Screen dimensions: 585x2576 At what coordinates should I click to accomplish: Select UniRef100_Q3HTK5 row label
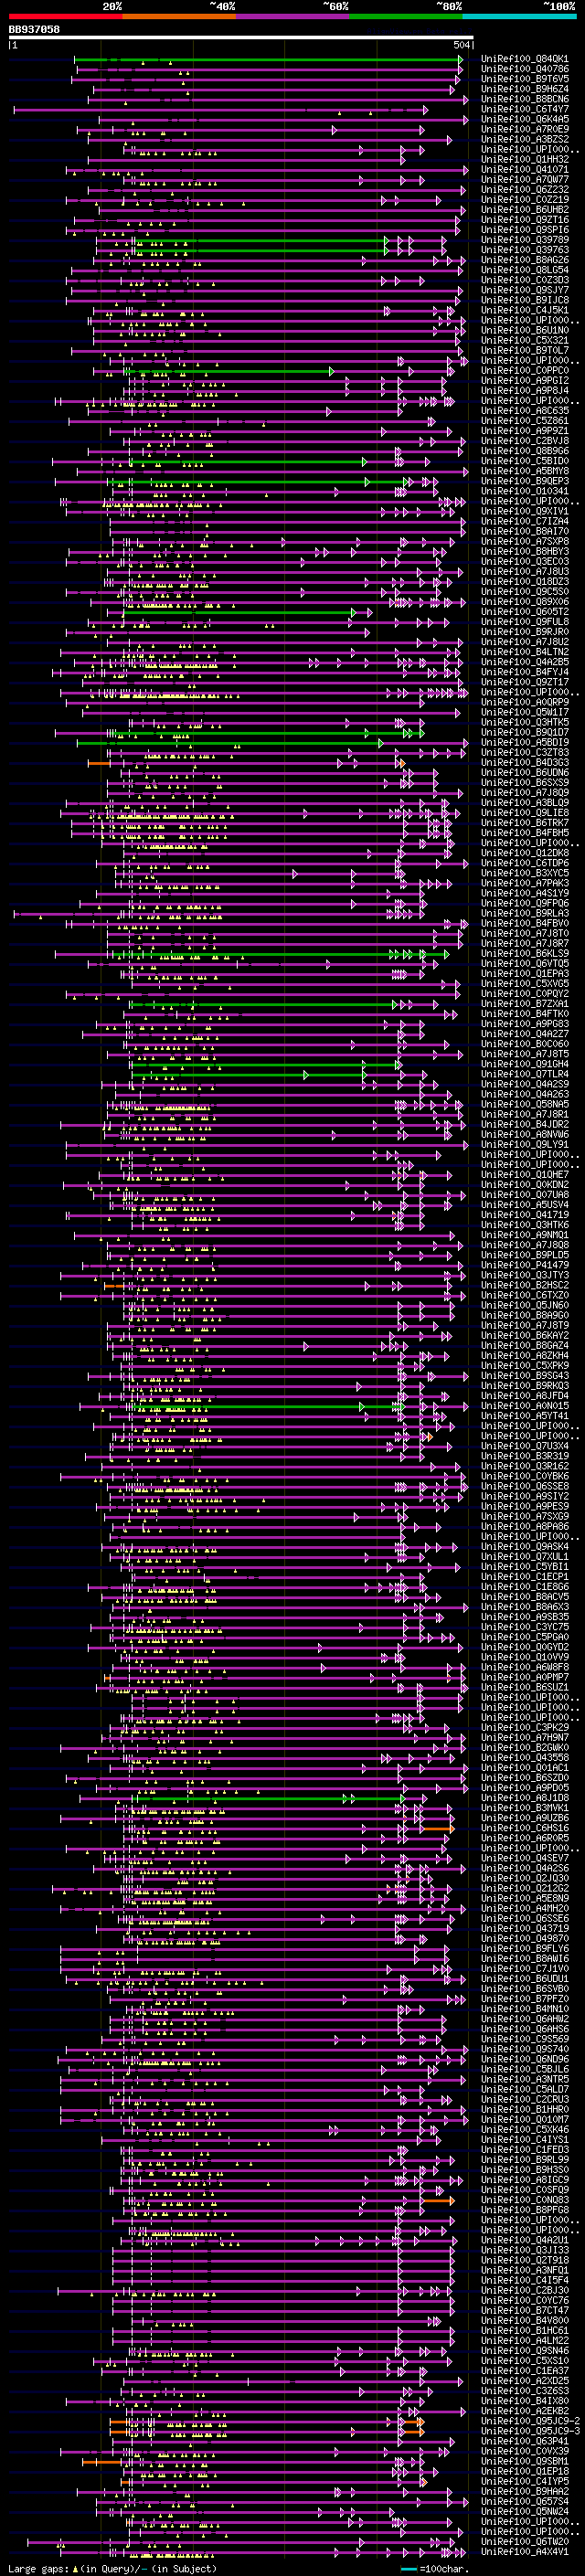524,722
